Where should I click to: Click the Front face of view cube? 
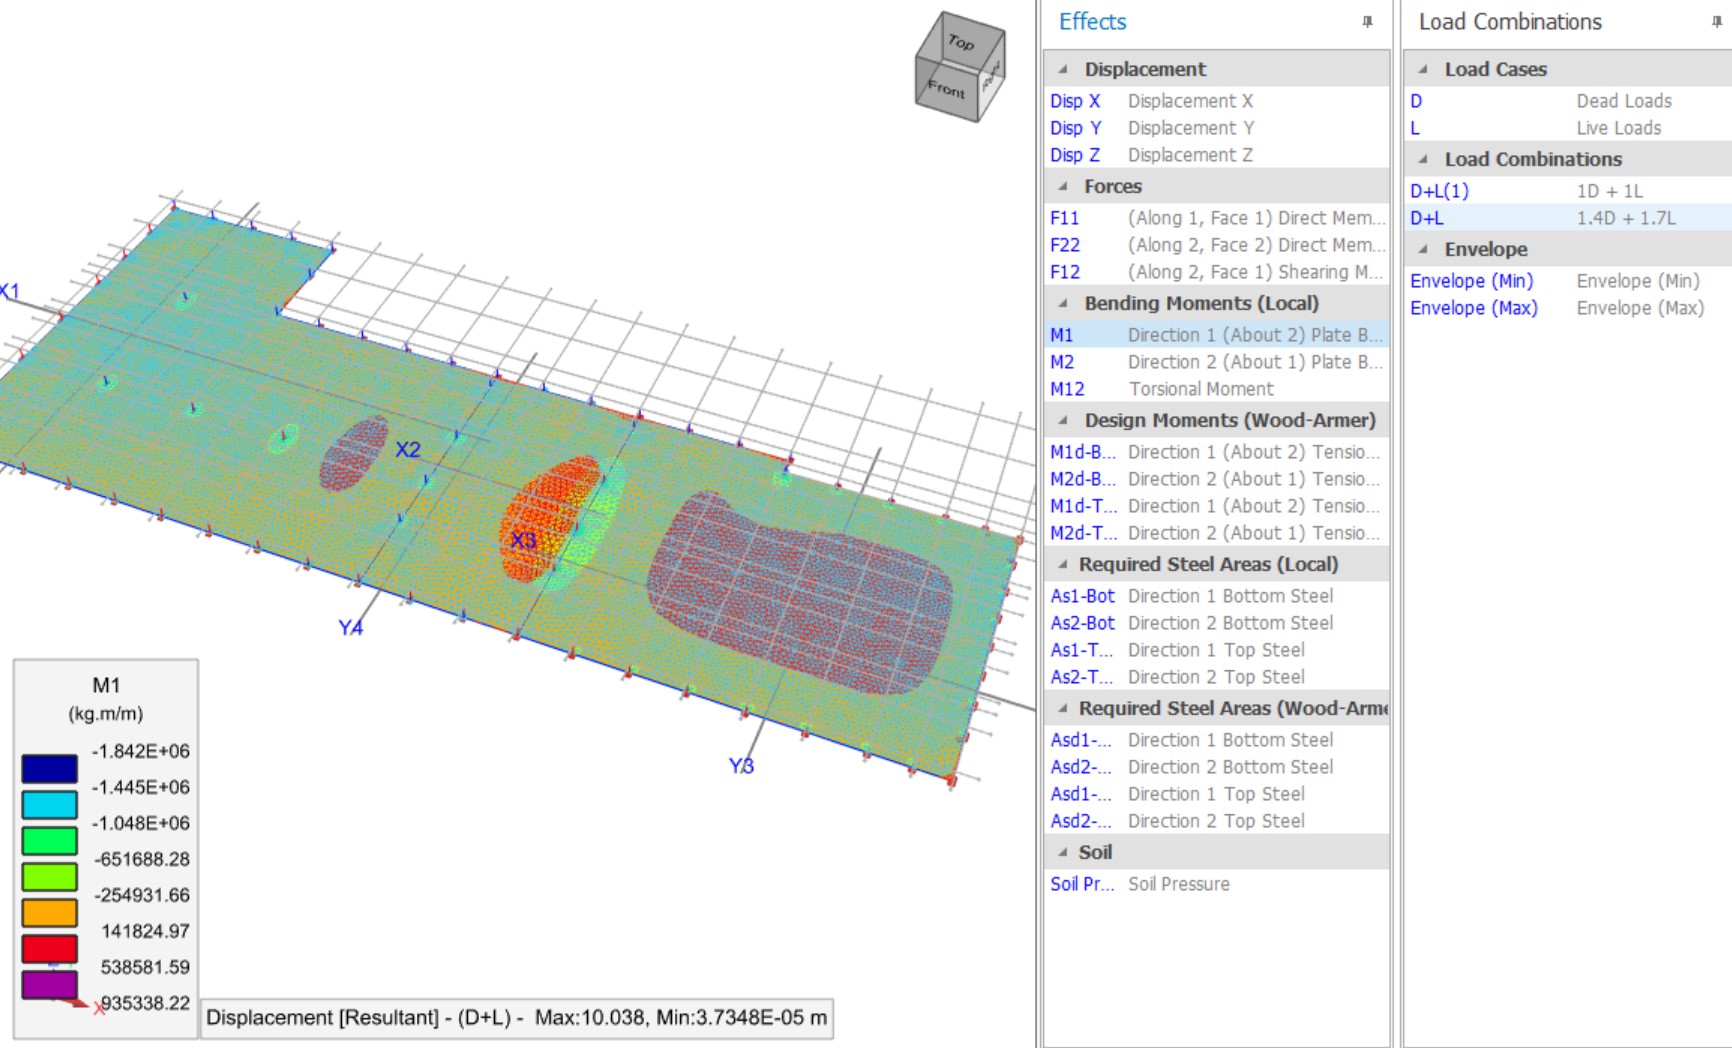[946, 90]
